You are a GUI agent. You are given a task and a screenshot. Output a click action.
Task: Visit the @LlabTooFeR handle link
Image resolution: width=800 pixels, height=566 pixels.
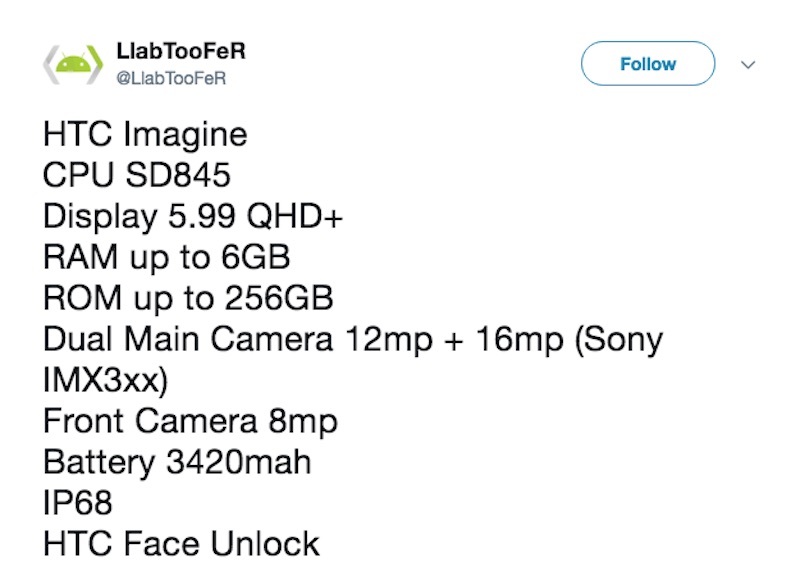pos(171,78)
